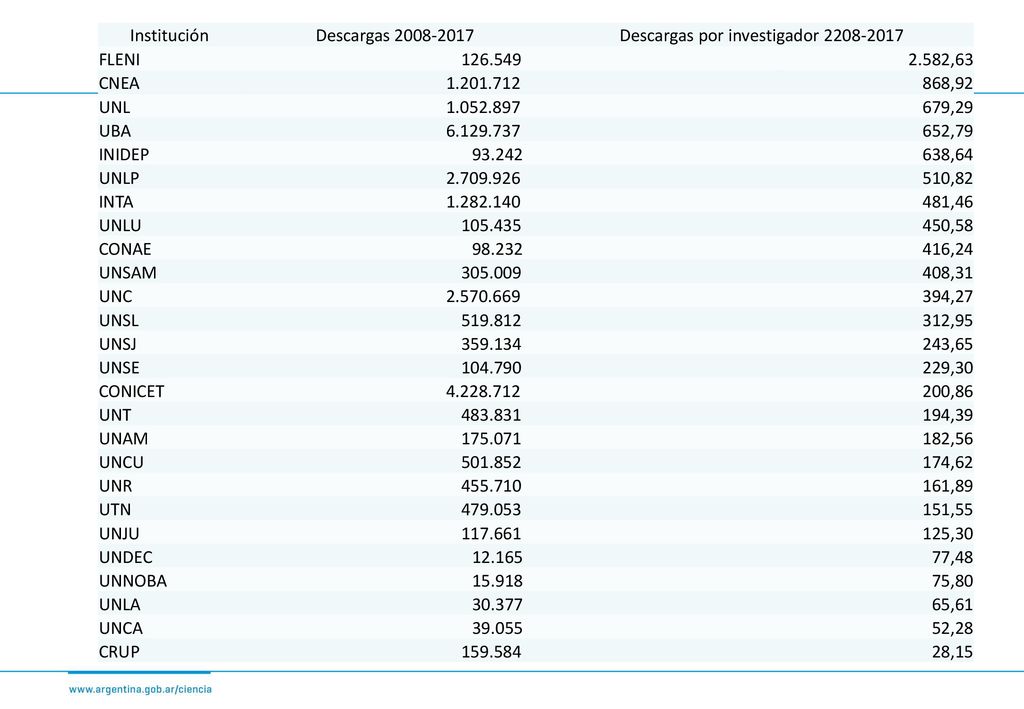
Task: Click the CRUP institution cell
Action: pos(119,652)
